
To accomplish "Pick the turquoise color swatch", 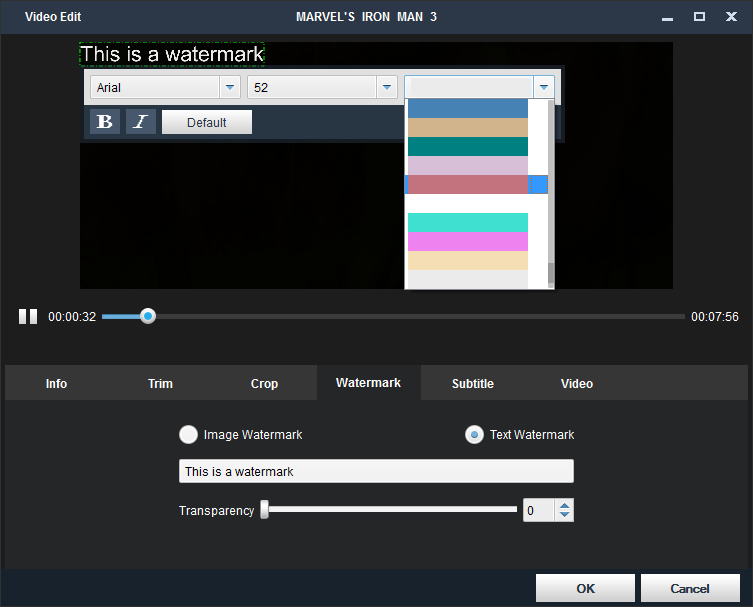I will [x=468, y=223].
